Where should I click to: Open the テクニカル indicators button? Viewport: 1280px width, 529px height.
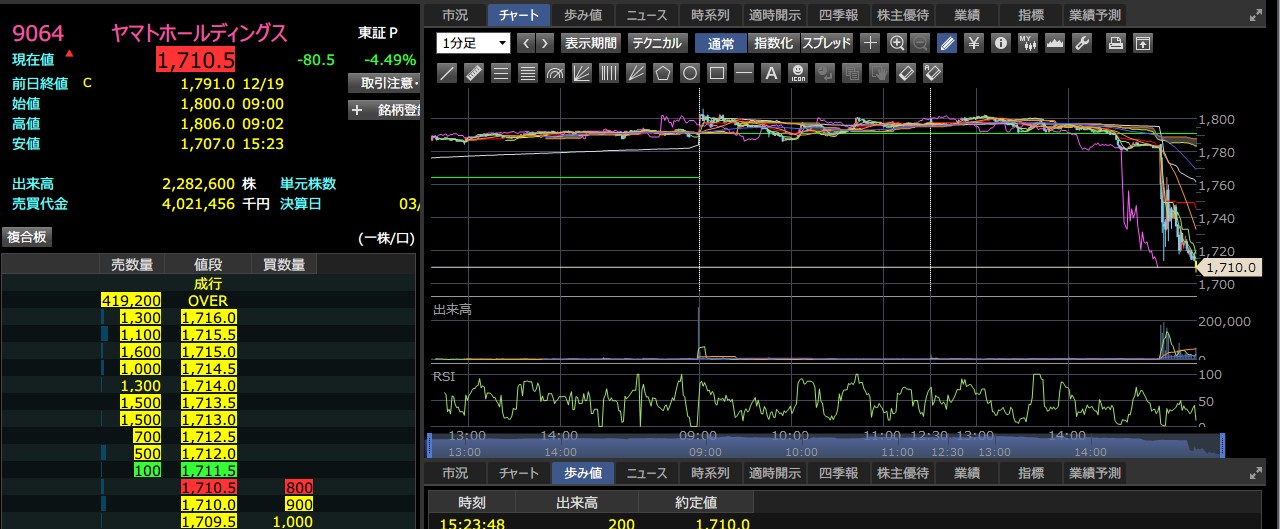tap(656, 43)
